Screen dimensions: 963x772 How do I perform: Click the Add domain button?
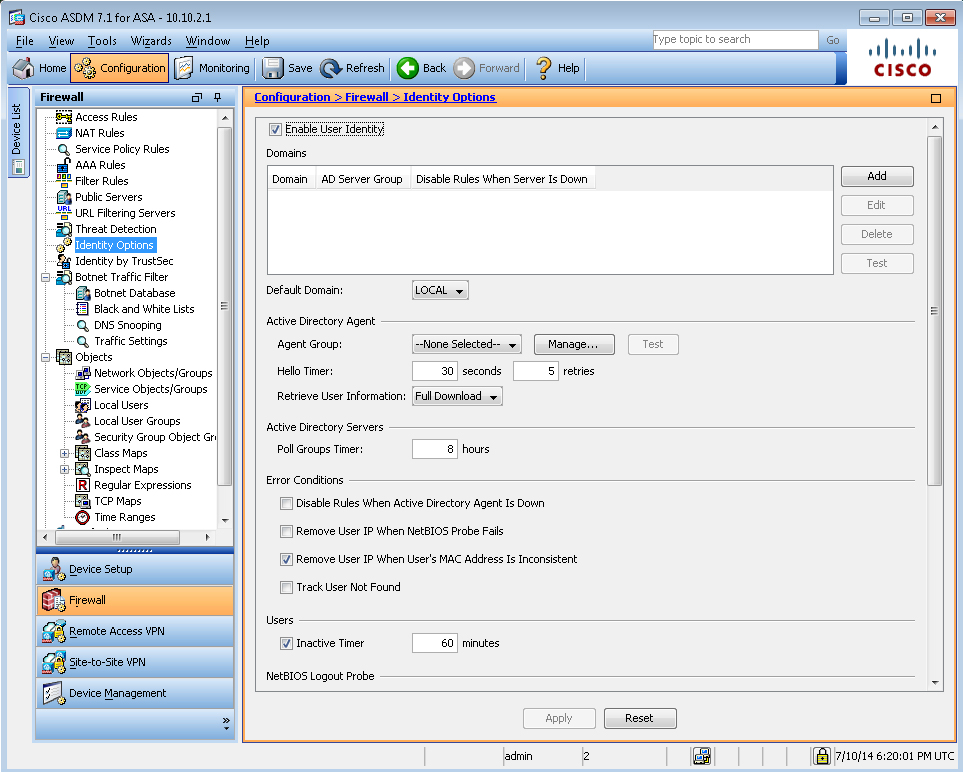876,176
